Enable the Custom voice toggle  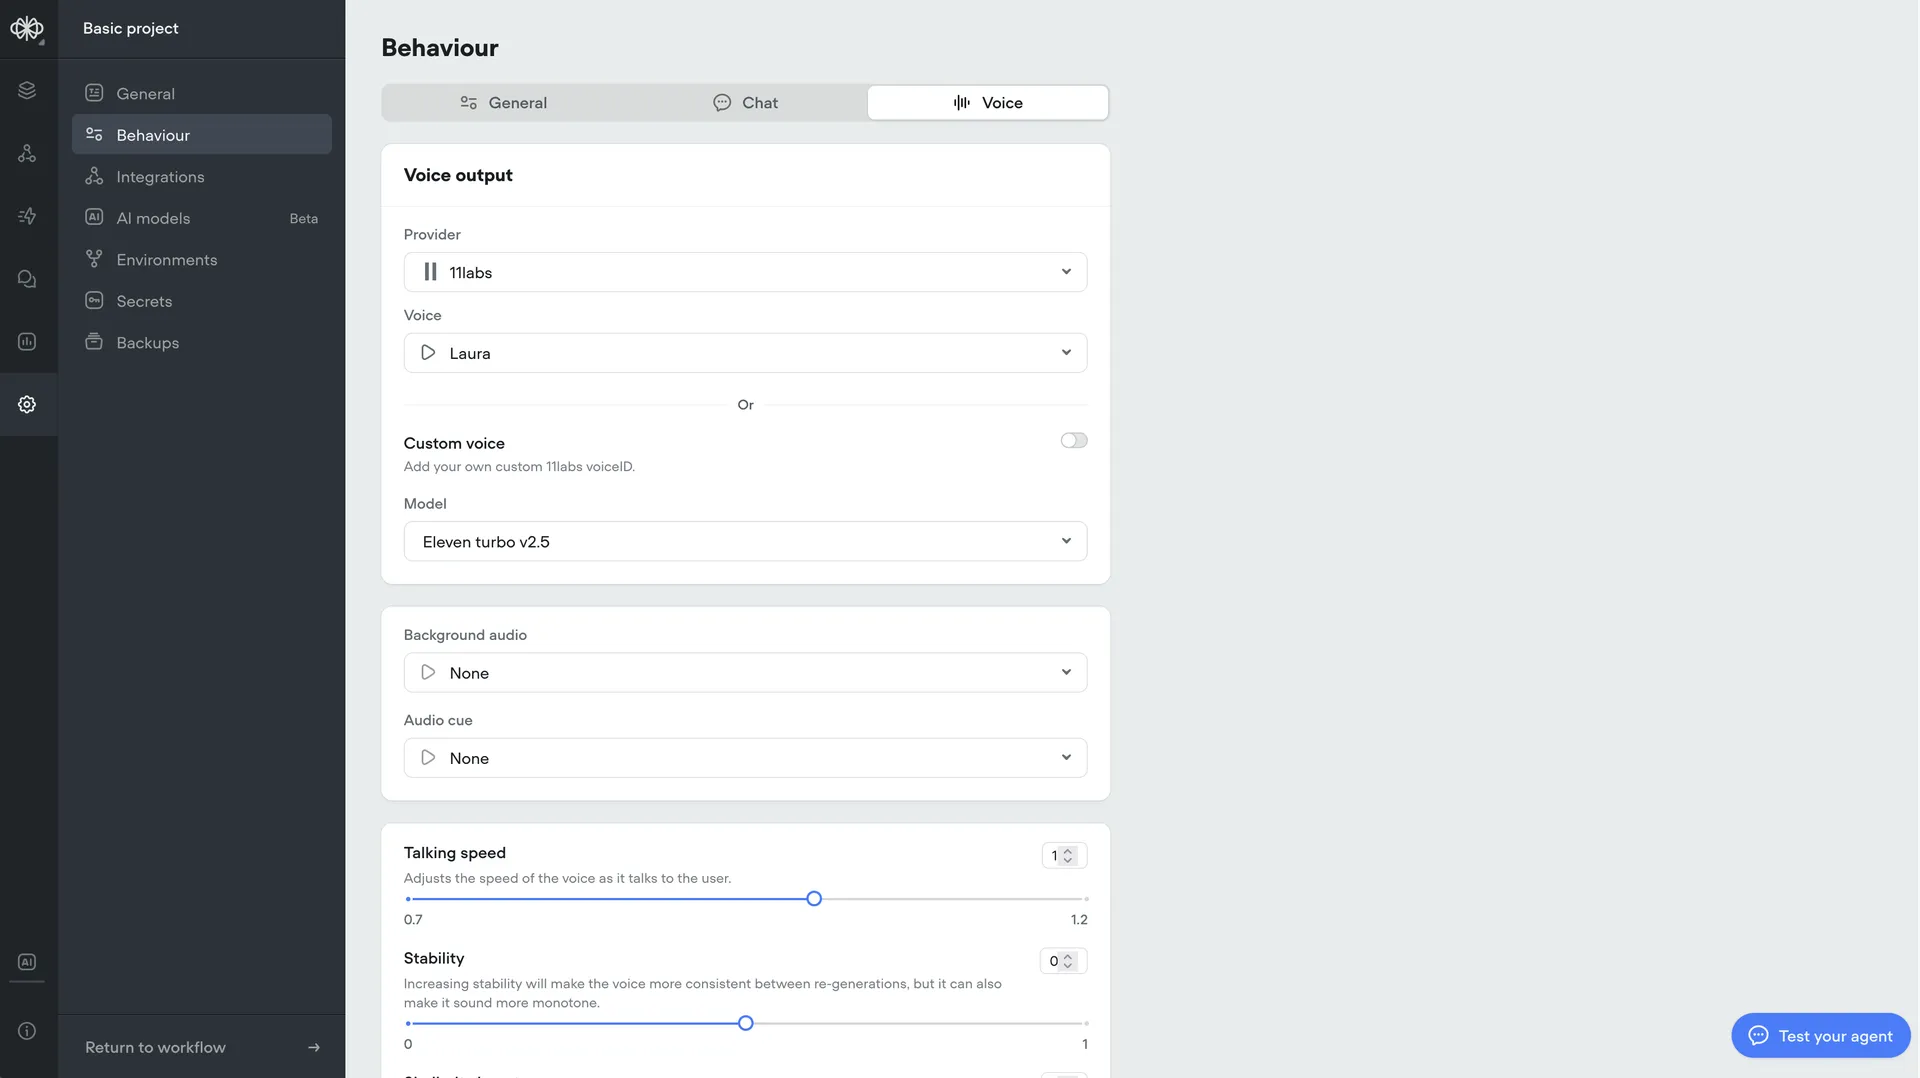1074,441
